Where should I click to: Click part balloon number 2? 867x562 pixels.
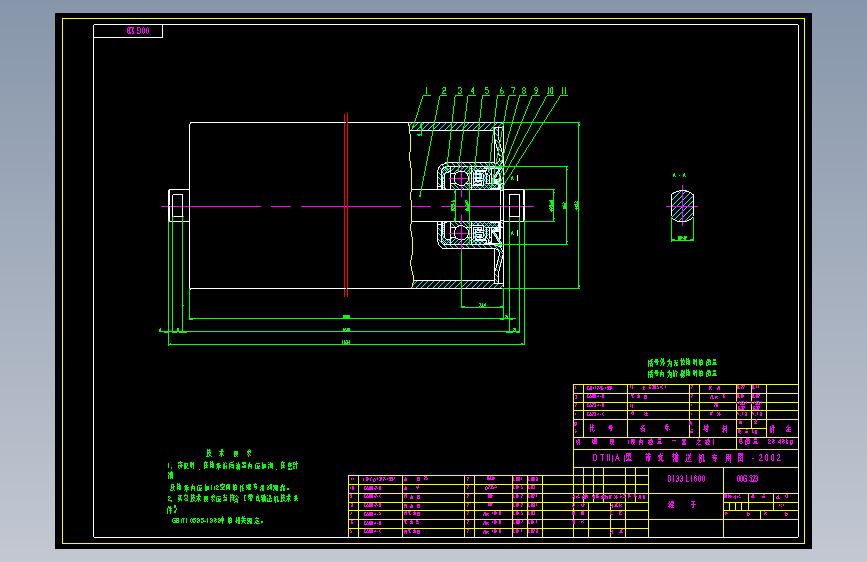tap(443, 91)
